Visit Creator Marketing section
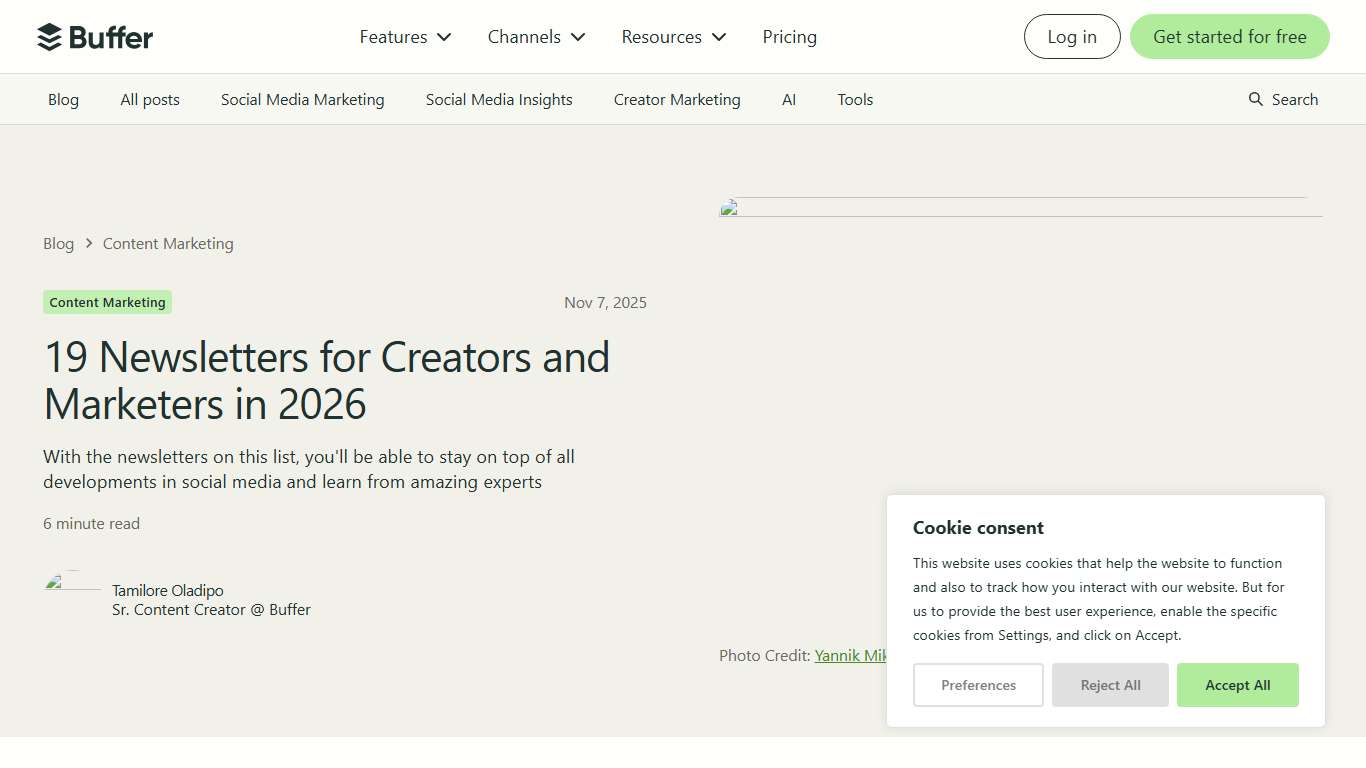This screenshot has height=768, width=1366. 677,99
